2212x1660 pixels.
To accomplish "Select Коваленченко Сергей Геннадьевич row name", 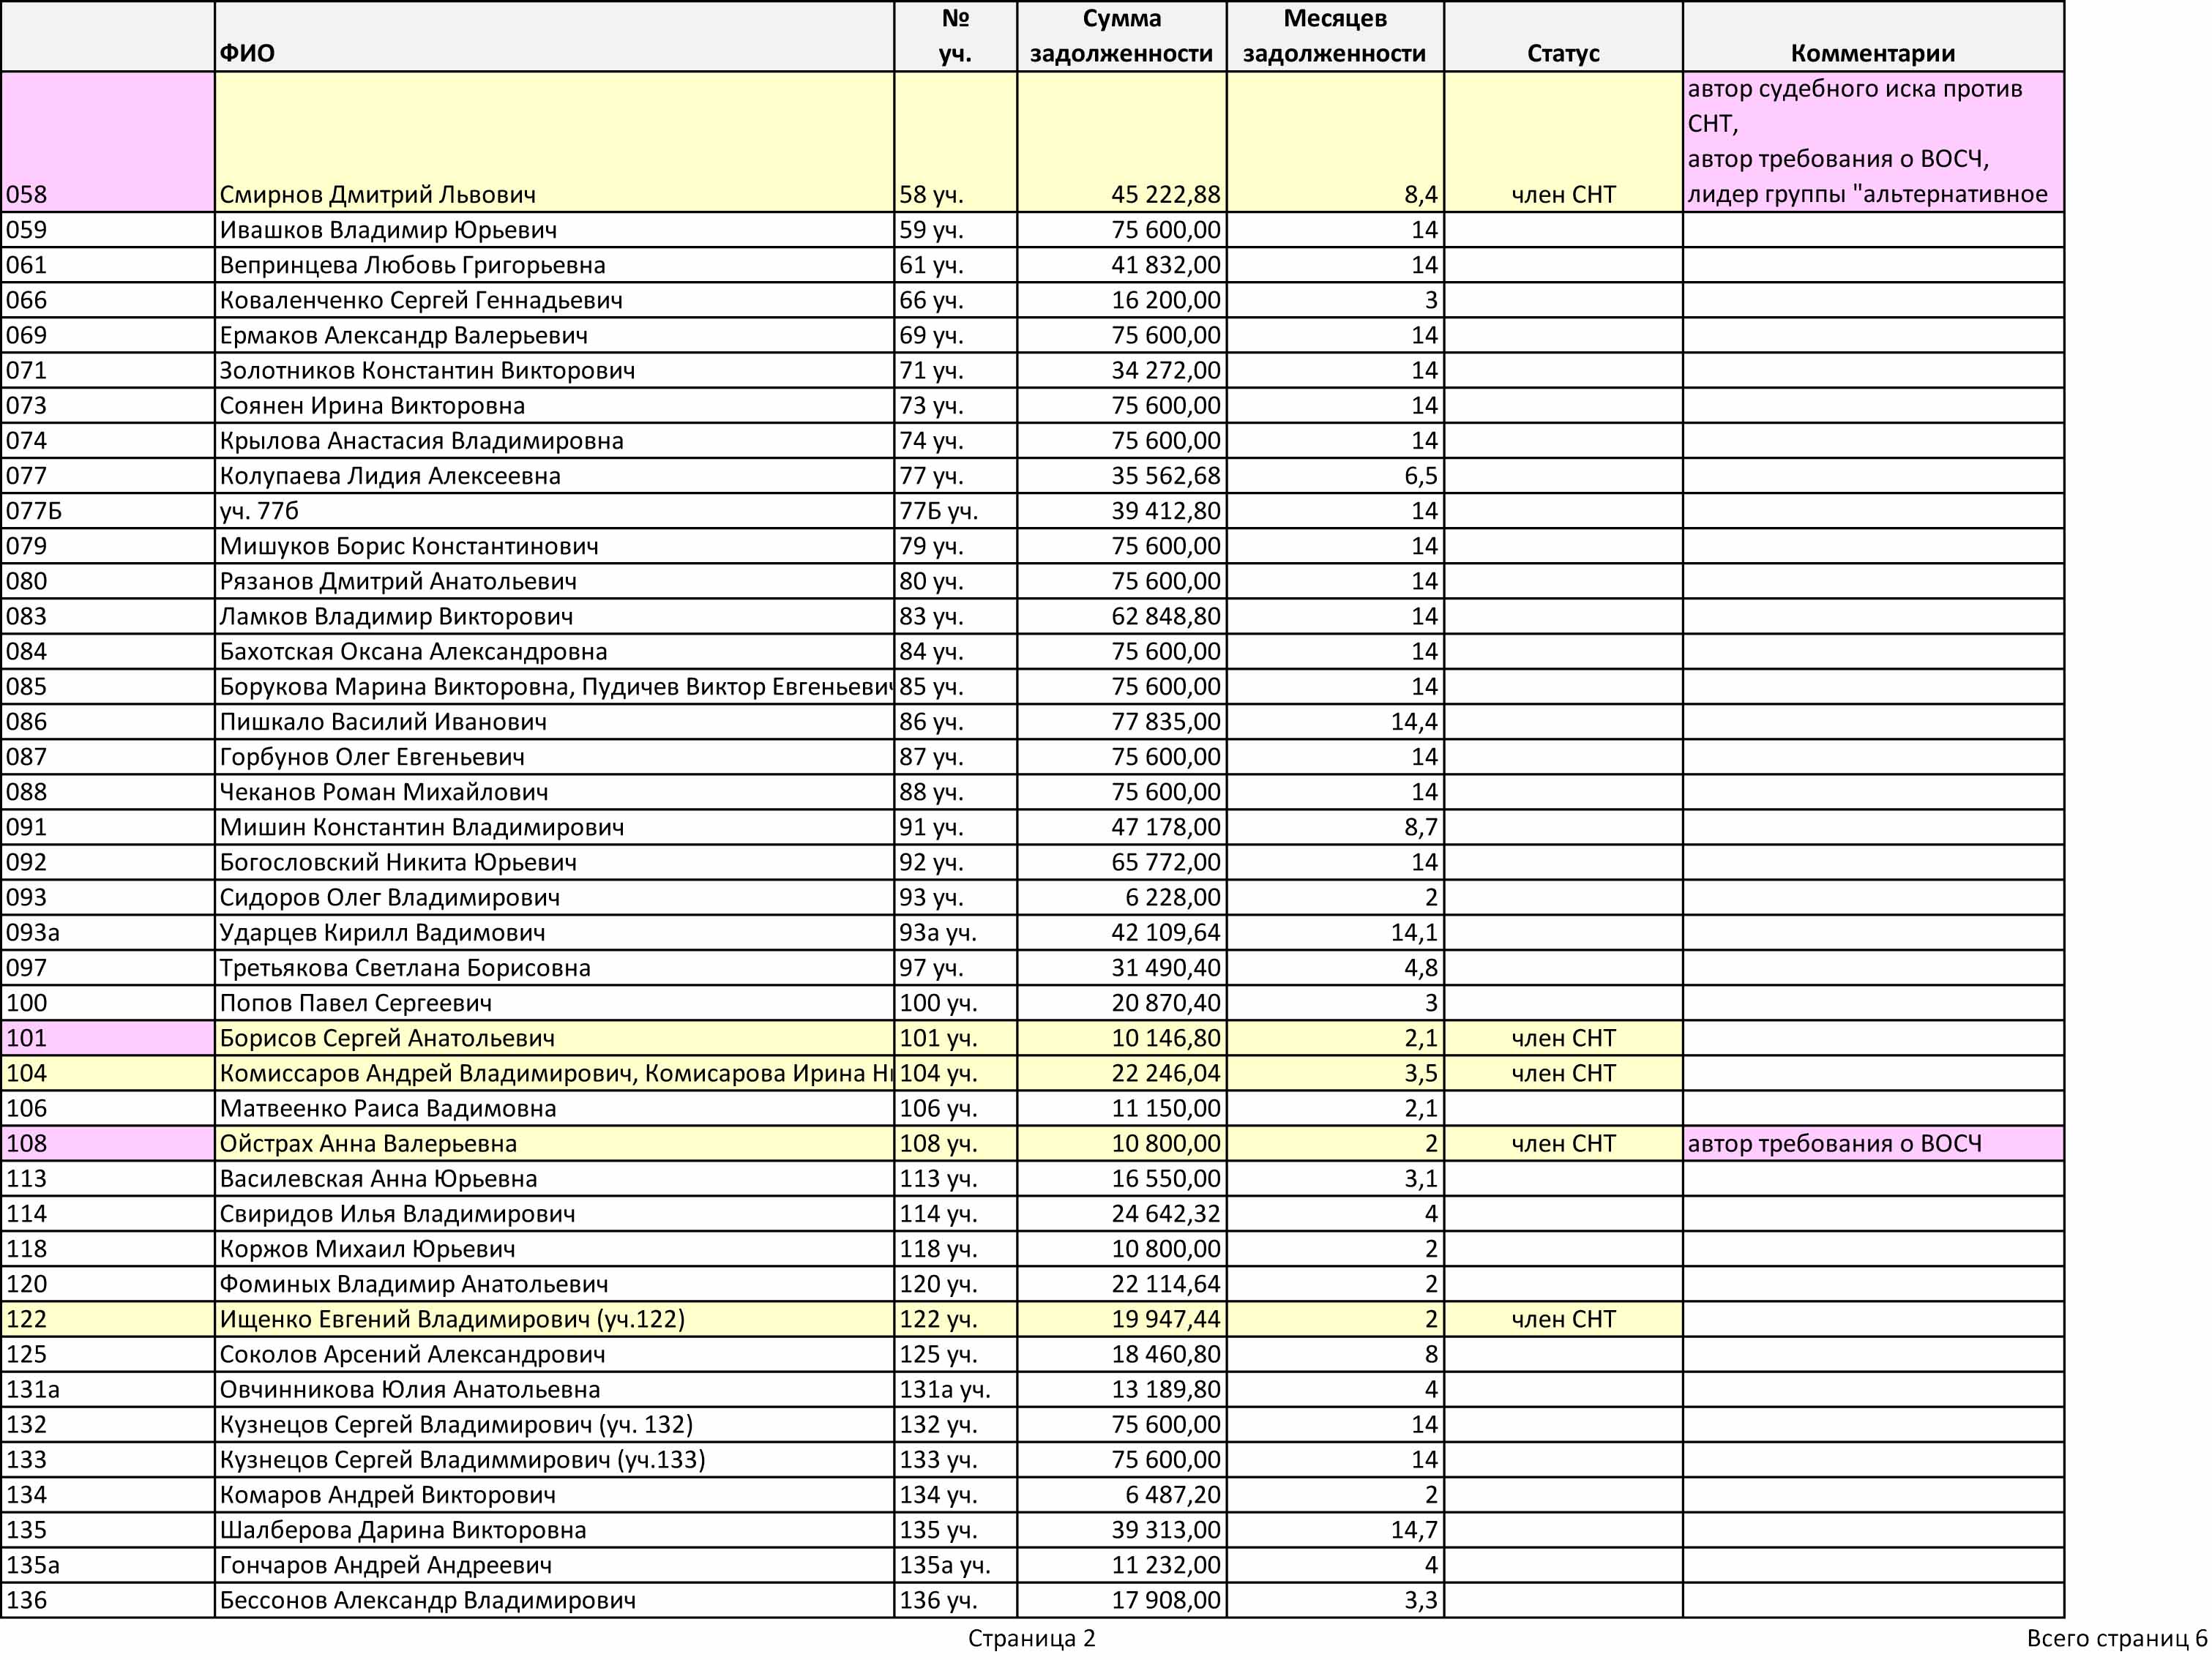I will pyautogui.click(x=421, y=300).
